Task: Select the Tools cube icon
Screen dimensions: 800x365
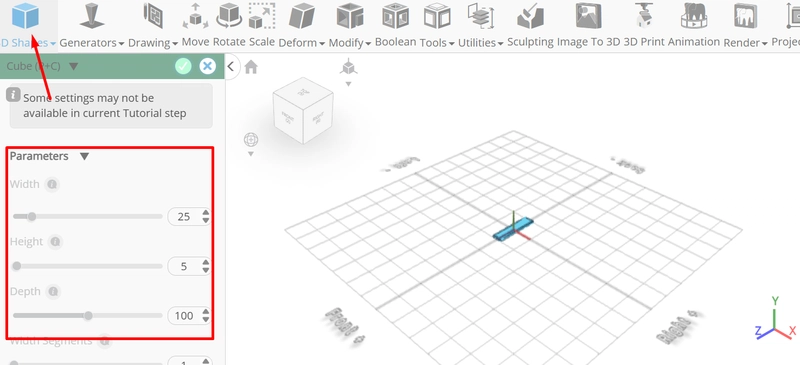Action: (437, 16)
